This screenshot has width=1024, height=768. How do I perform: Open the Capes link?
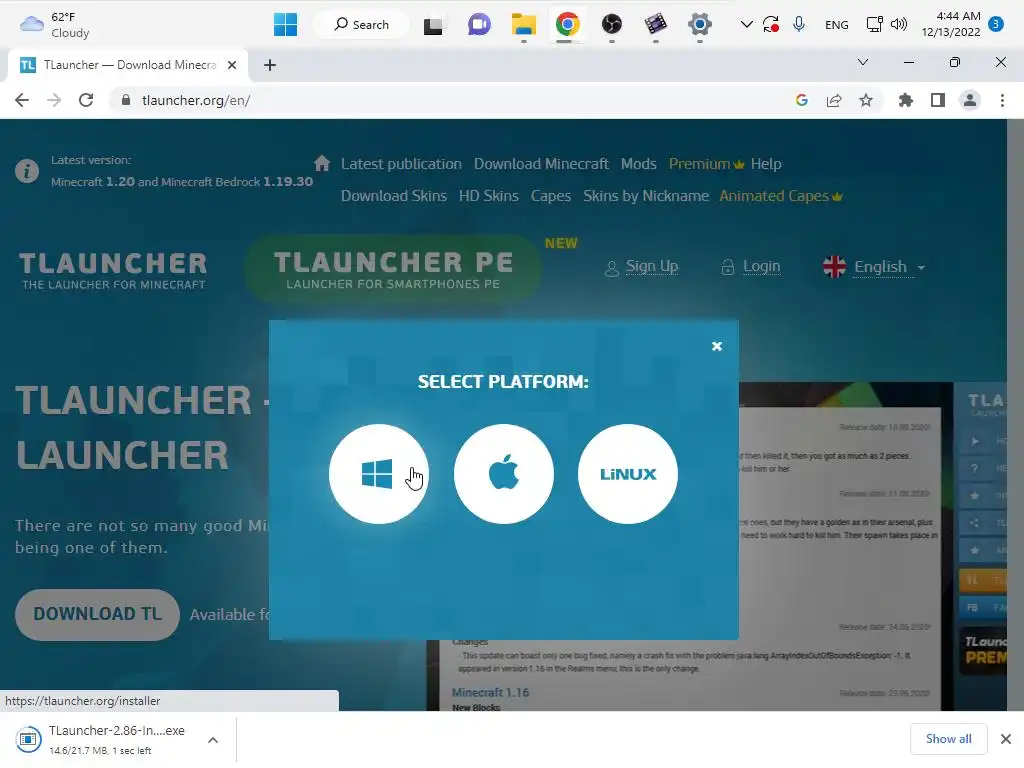pyautogui.click(x=551, y=196)
